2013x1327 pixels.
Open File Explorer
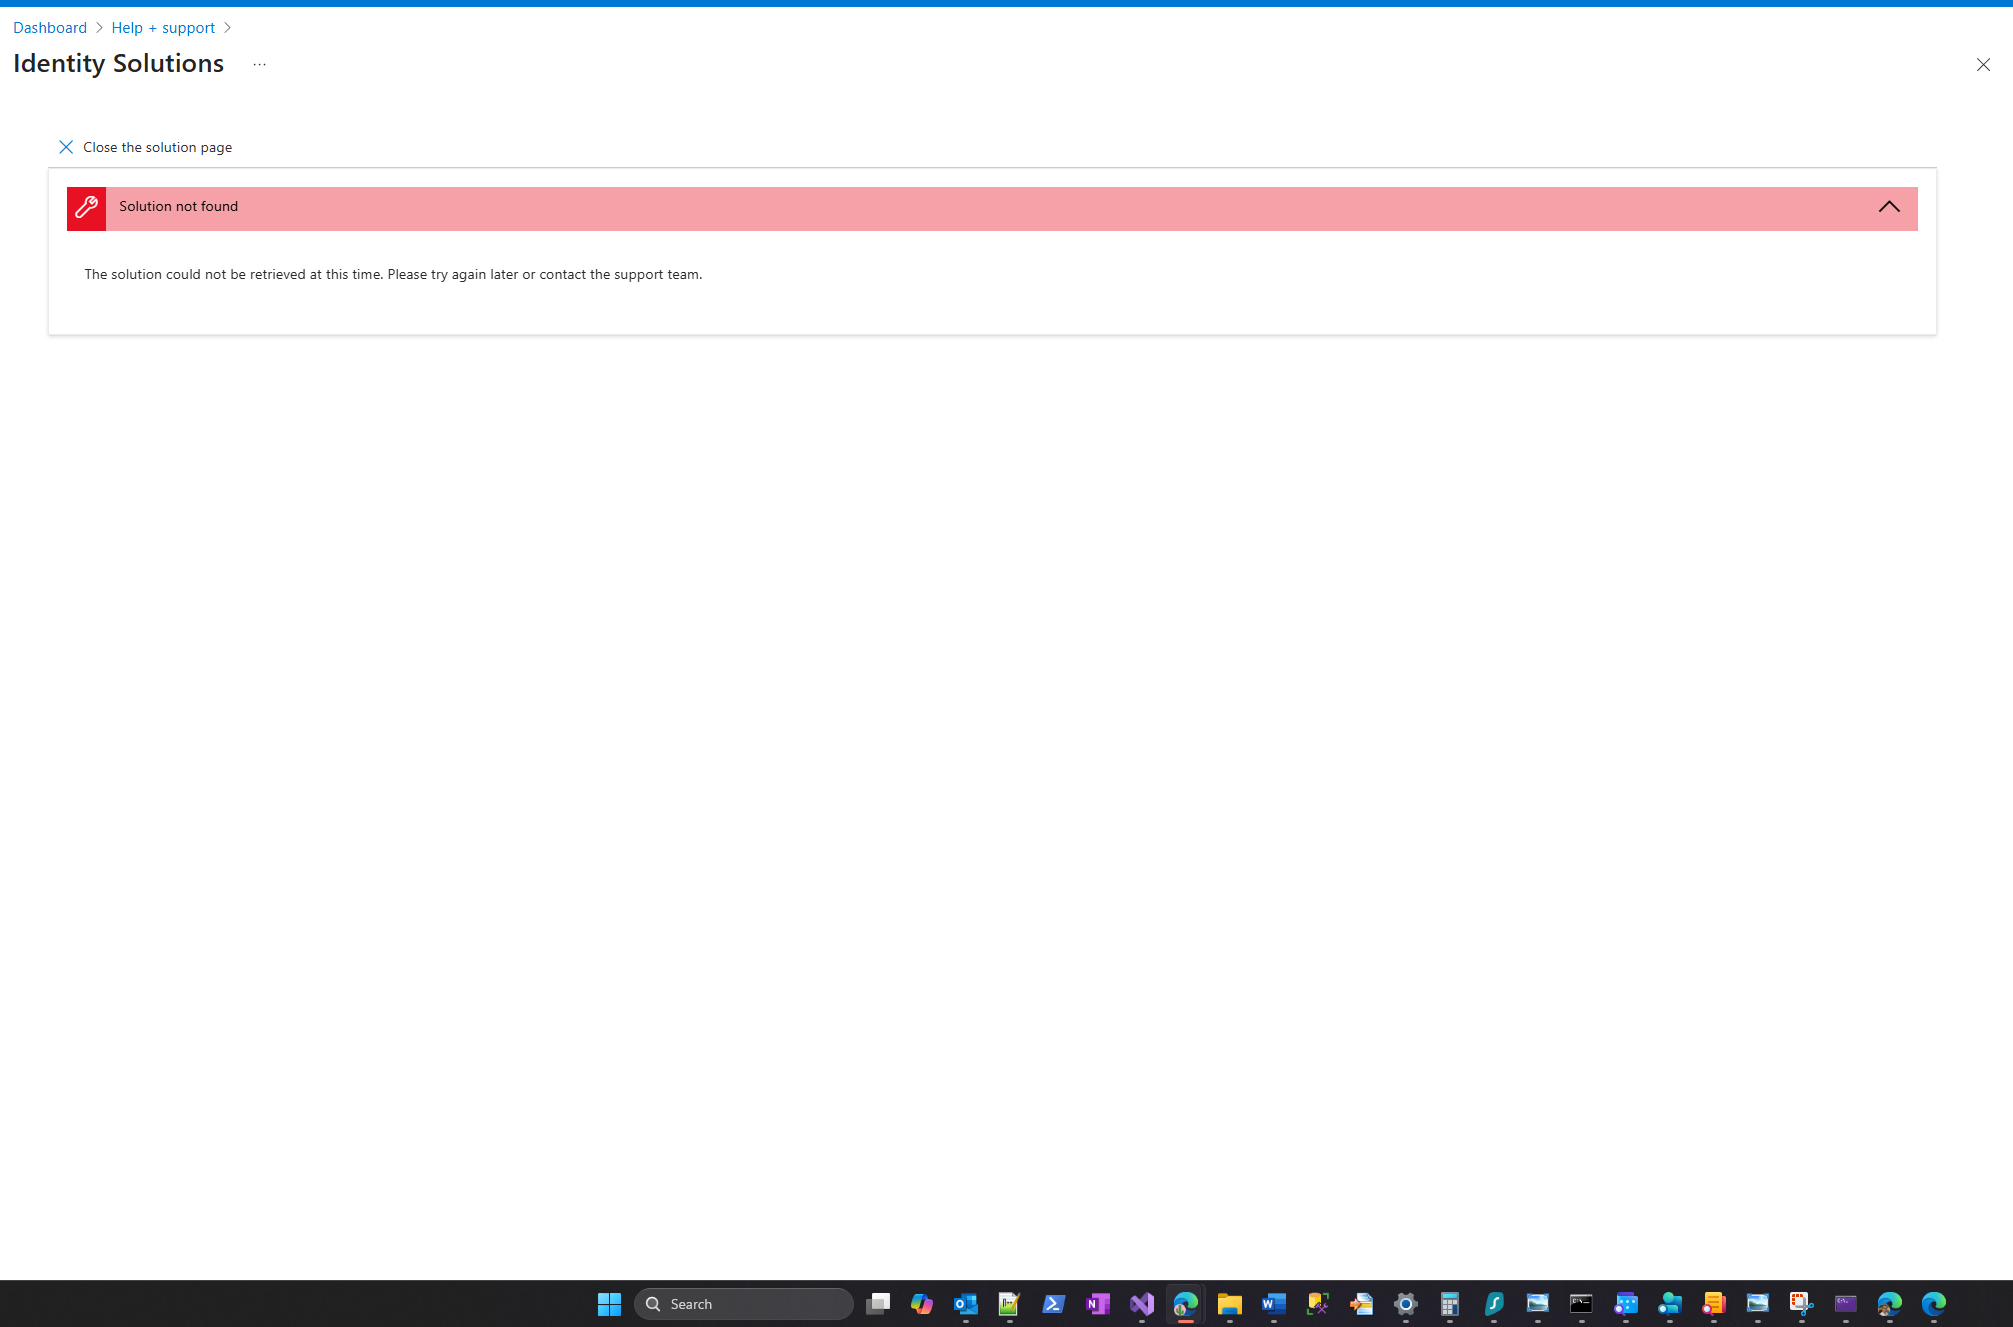click(1229, 1304)
